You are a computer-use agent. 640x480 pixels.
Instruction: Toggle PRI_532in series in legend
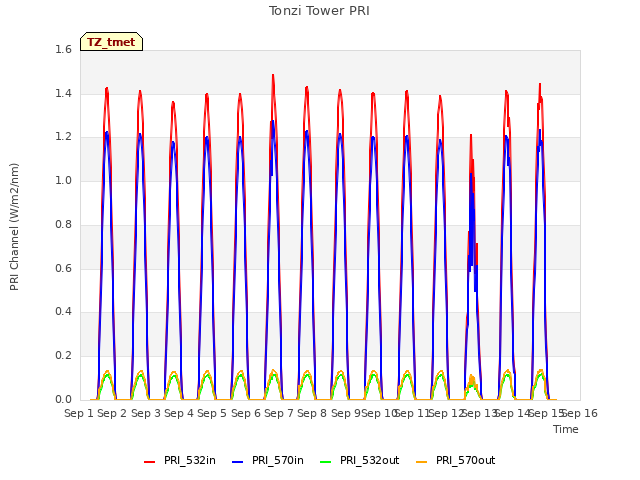coord(180,460)
